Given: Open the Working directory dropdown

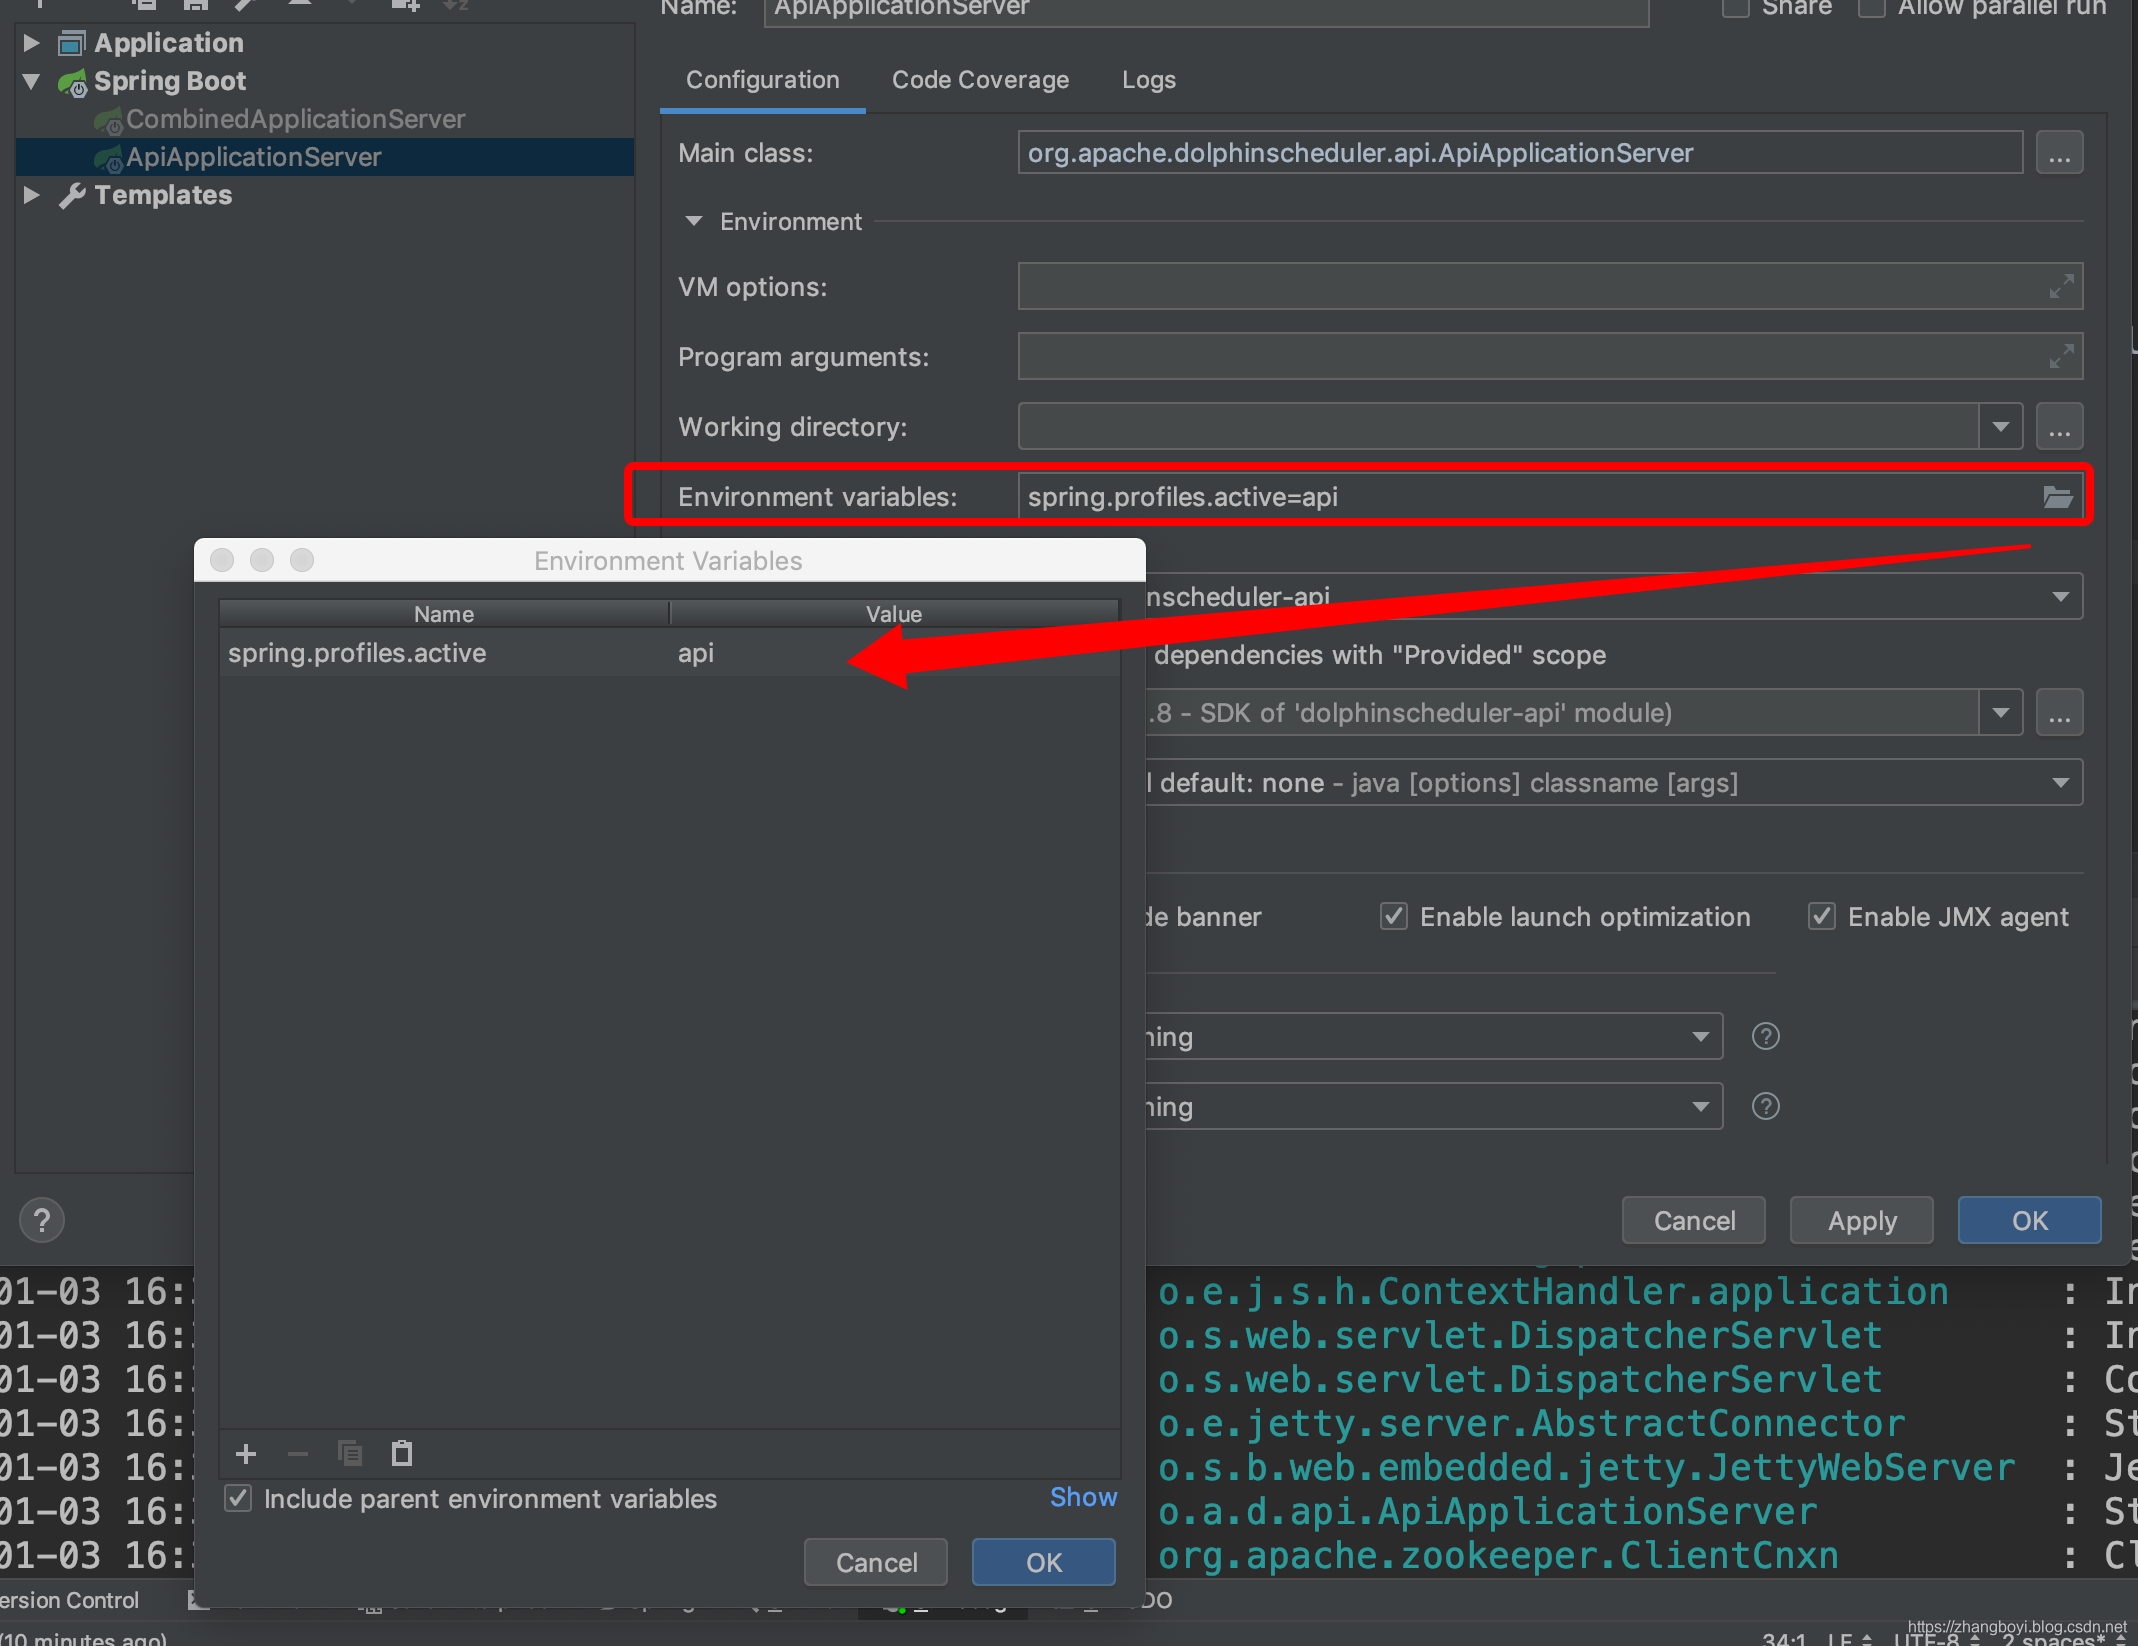Looking at the screenshot, I should pyautogui.click(x=2000, y=427).
